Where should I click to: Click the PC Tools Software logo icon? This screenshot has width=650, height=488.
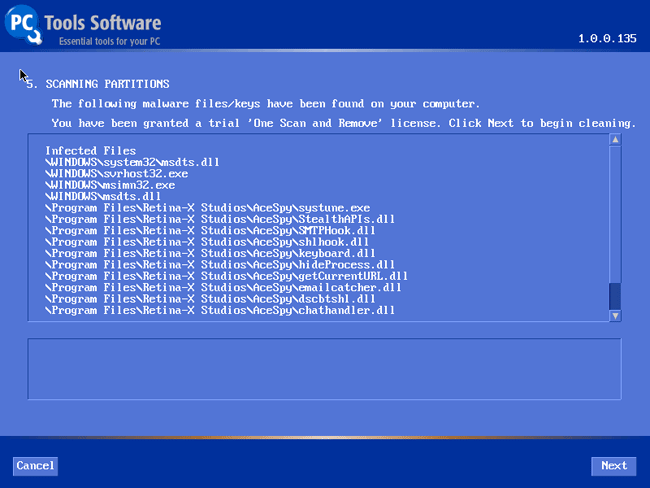click(23, 24)
